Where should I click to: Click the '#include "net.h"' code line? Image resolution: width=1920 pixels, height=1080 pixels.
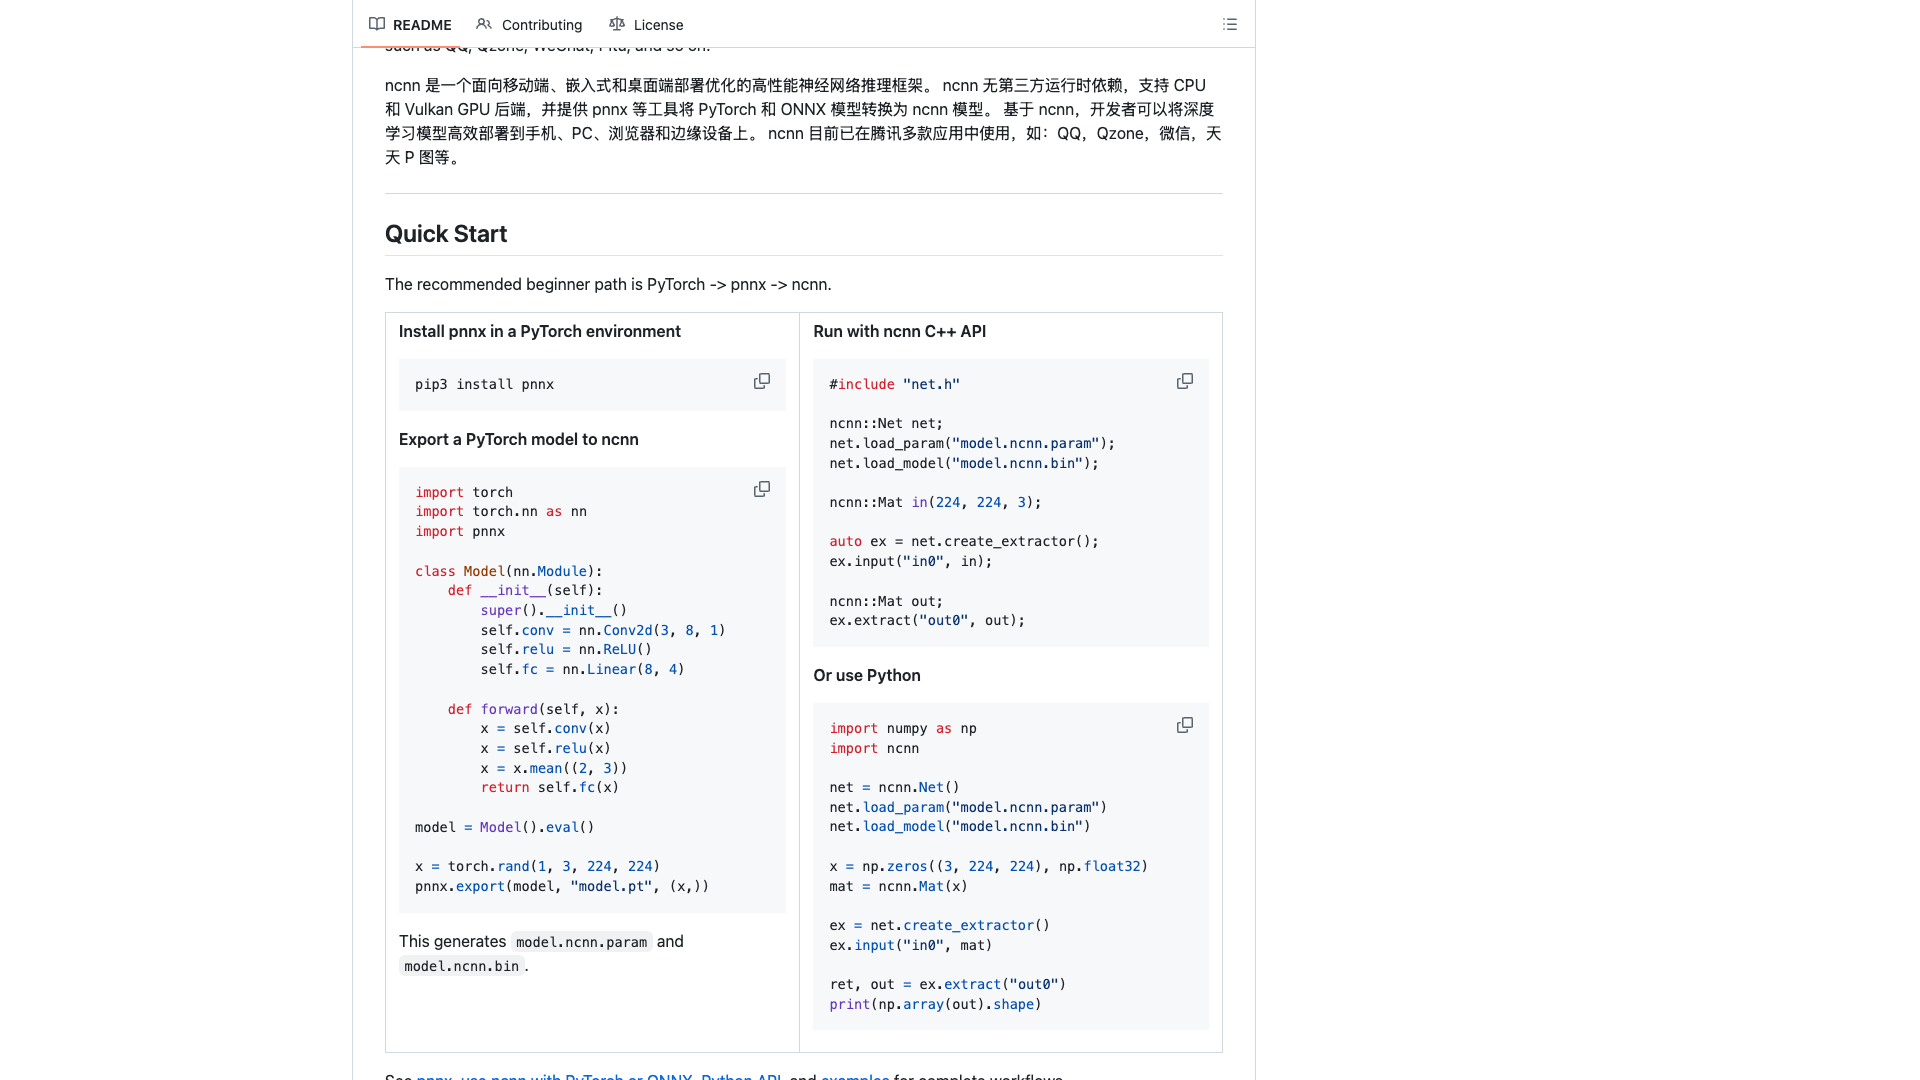(894, 384)
